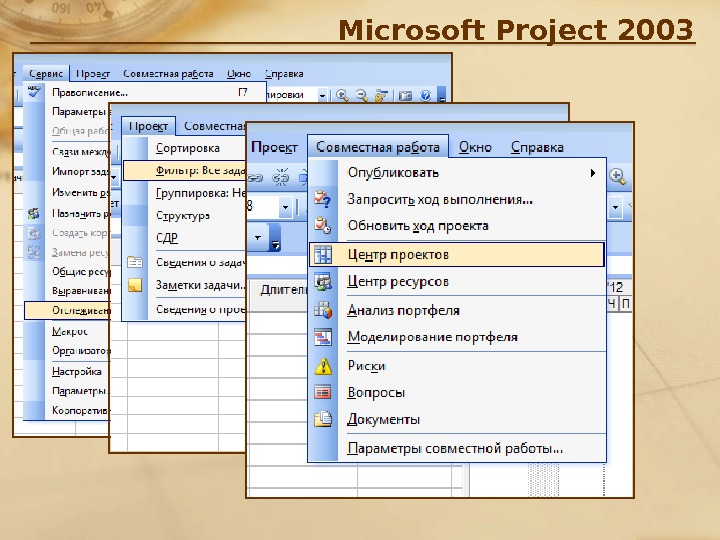Viewport: 720px width, 540px height.
Task: Click the request progress icon with question mark
Action: pyautogui.click(x=322, y=199)
